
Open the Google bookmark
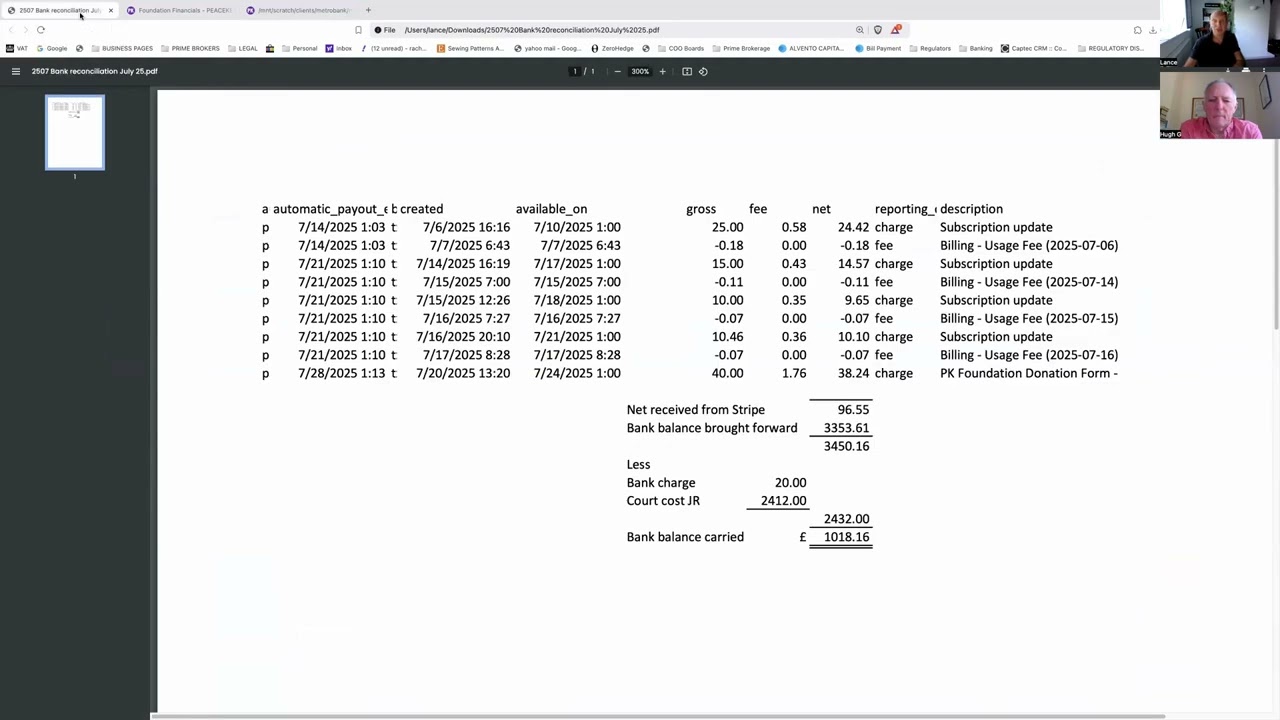click(52, 48)
